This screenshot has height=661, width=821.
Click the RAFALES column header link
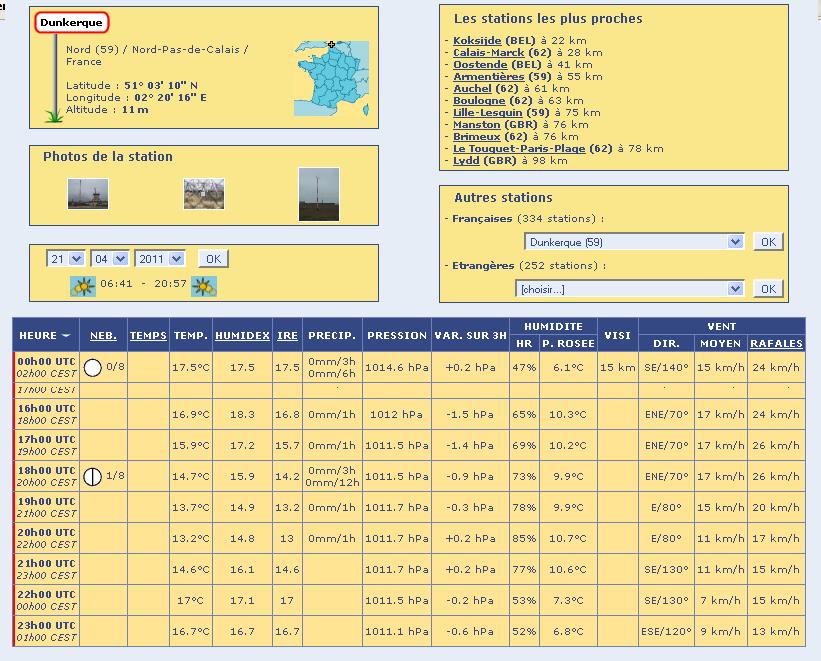tap(776, 343)
